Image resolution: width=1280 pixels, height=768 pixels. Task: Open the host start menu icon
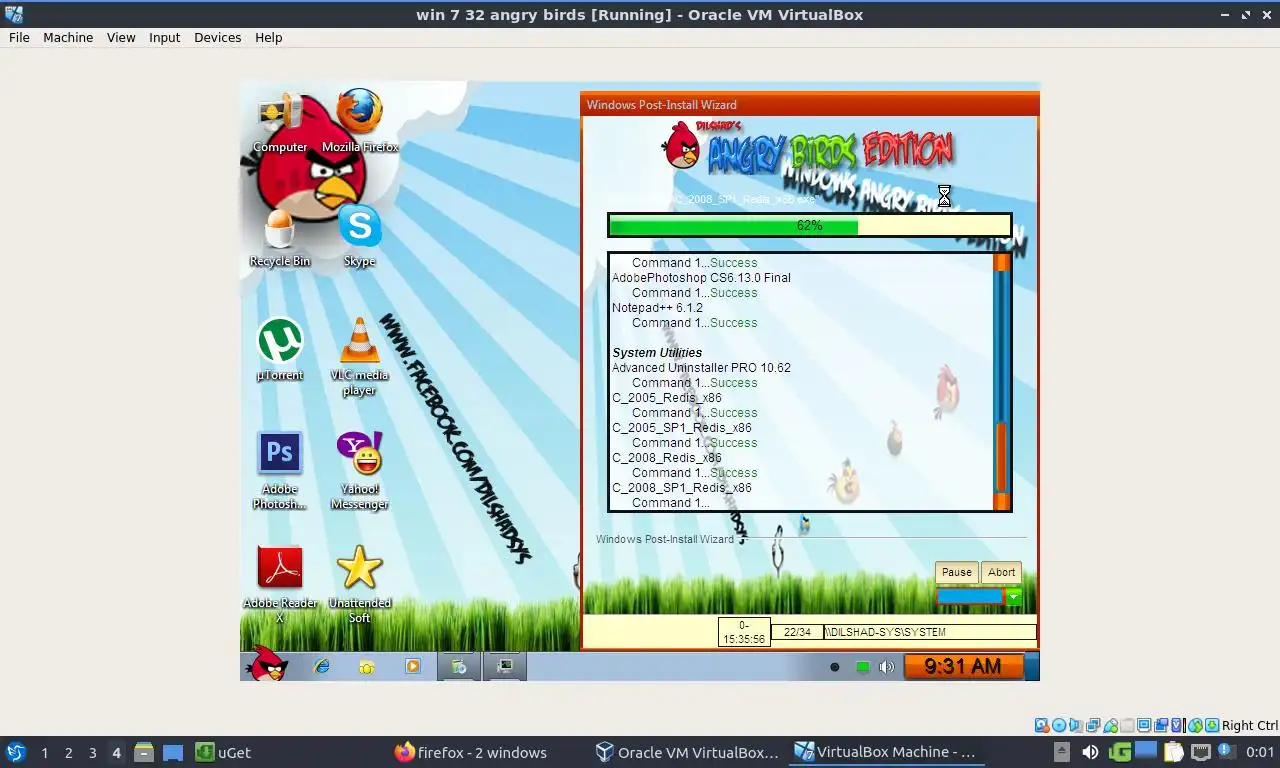click(x=15, y=752)
